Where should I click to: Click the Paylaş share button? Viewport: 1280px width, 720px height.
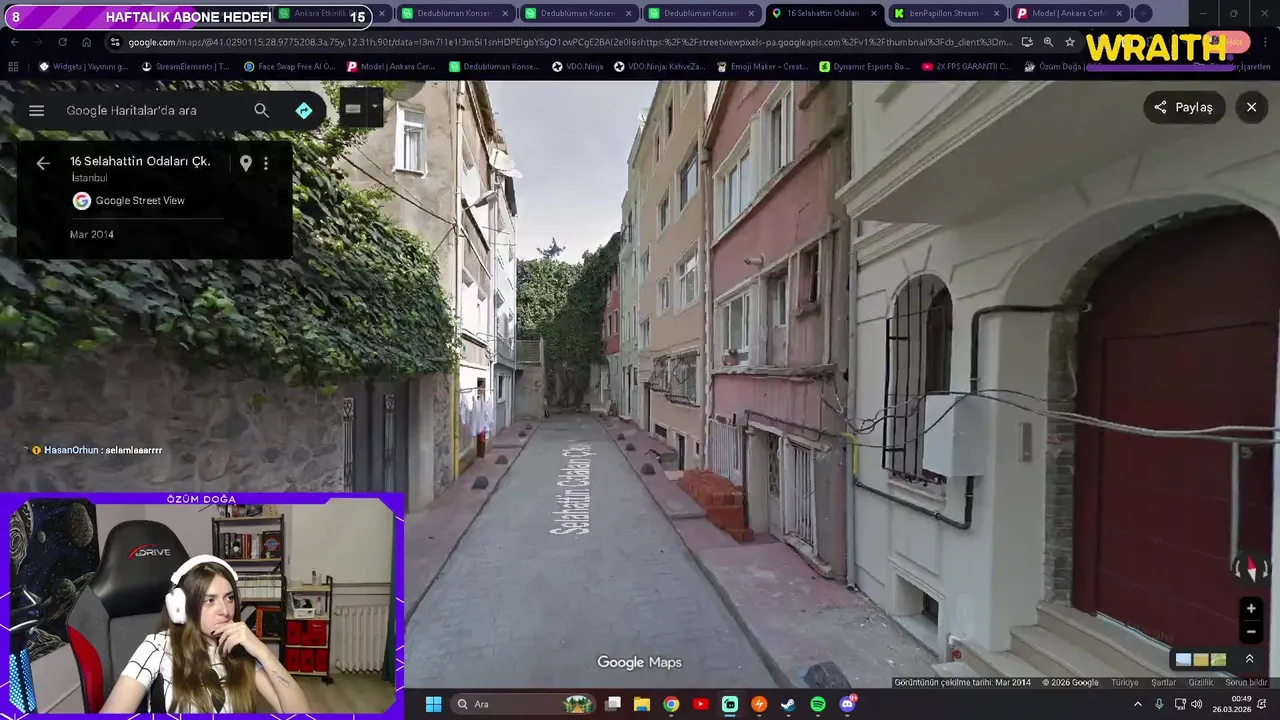point(1184,107)
